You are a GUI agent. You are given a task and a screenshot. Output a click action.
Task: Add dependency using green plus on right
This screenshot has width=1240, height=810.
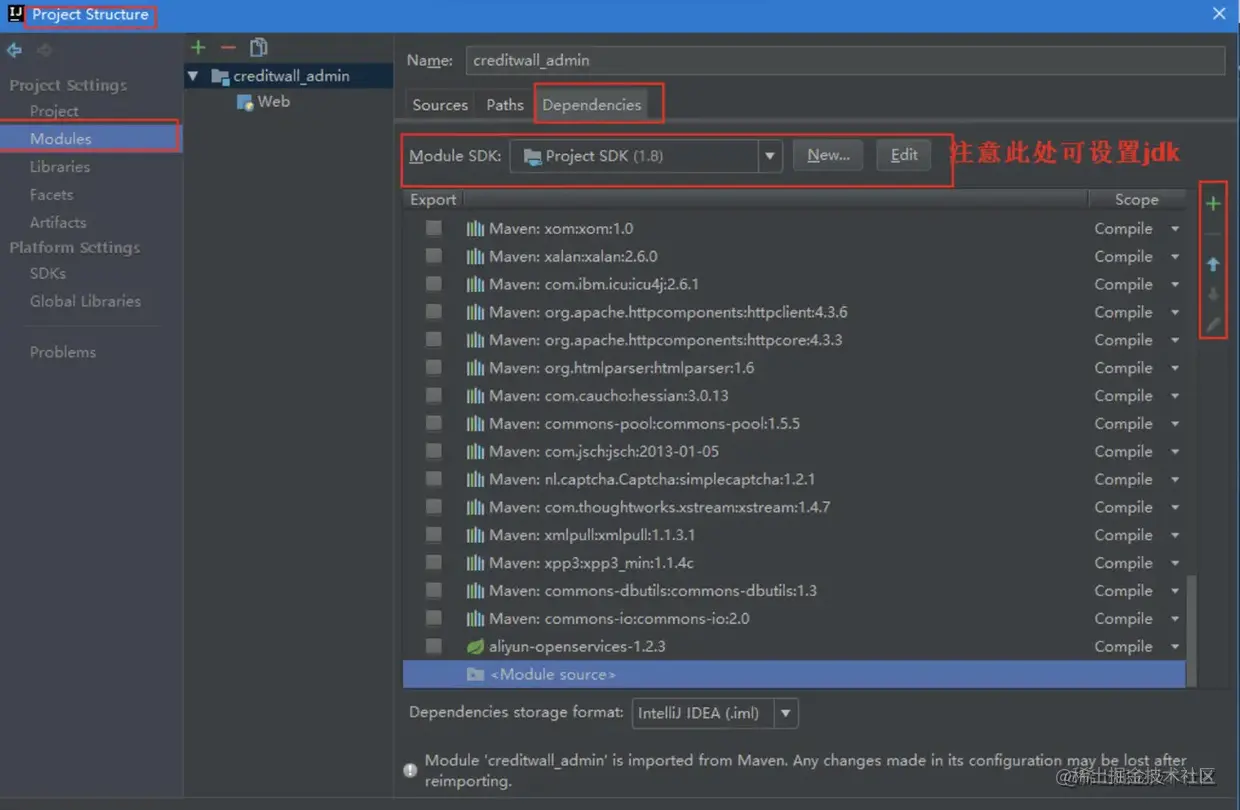[1213, 204]
